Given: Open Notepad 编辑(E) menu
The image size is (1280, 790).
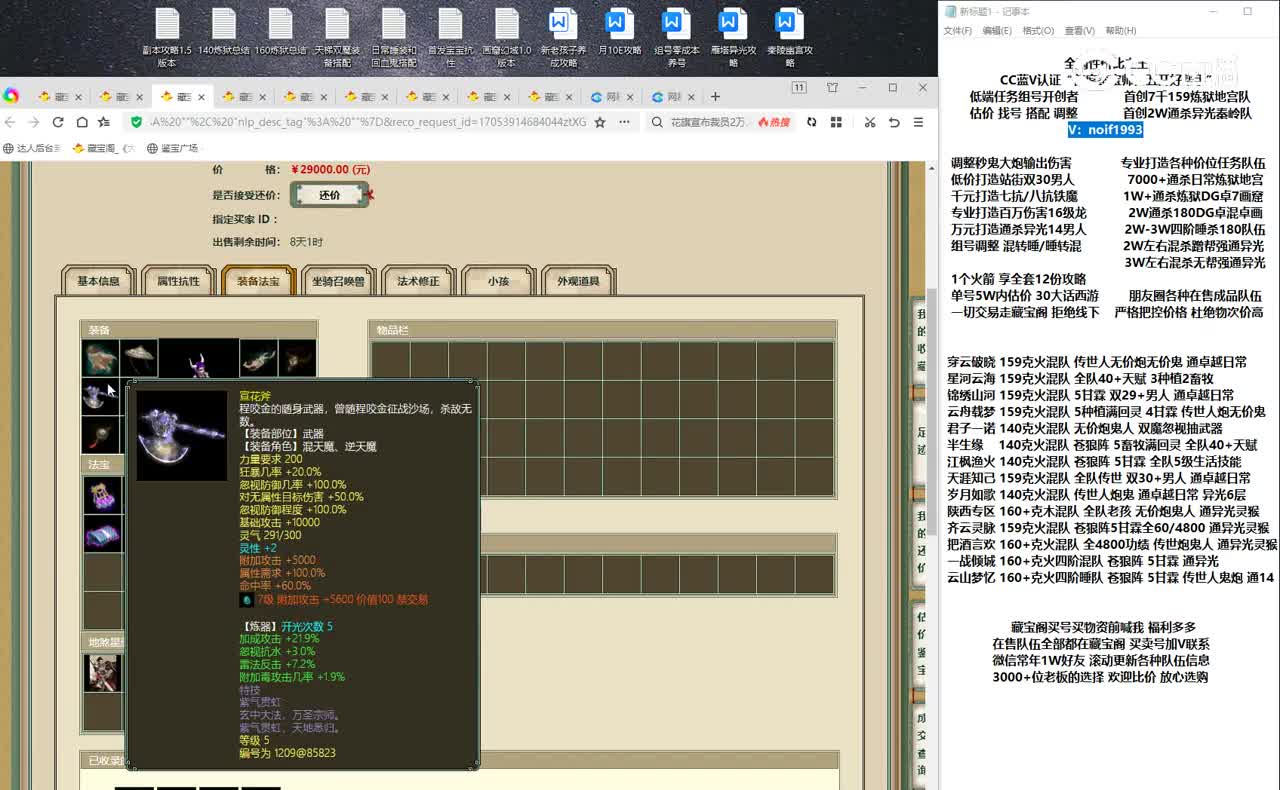Looking at the screenshot, I should [x=997, y=31].
